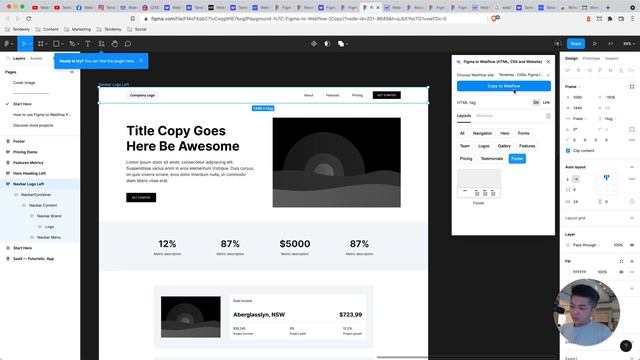Open the Structure tab in plugin
The image size is (640, 360).
484,116
